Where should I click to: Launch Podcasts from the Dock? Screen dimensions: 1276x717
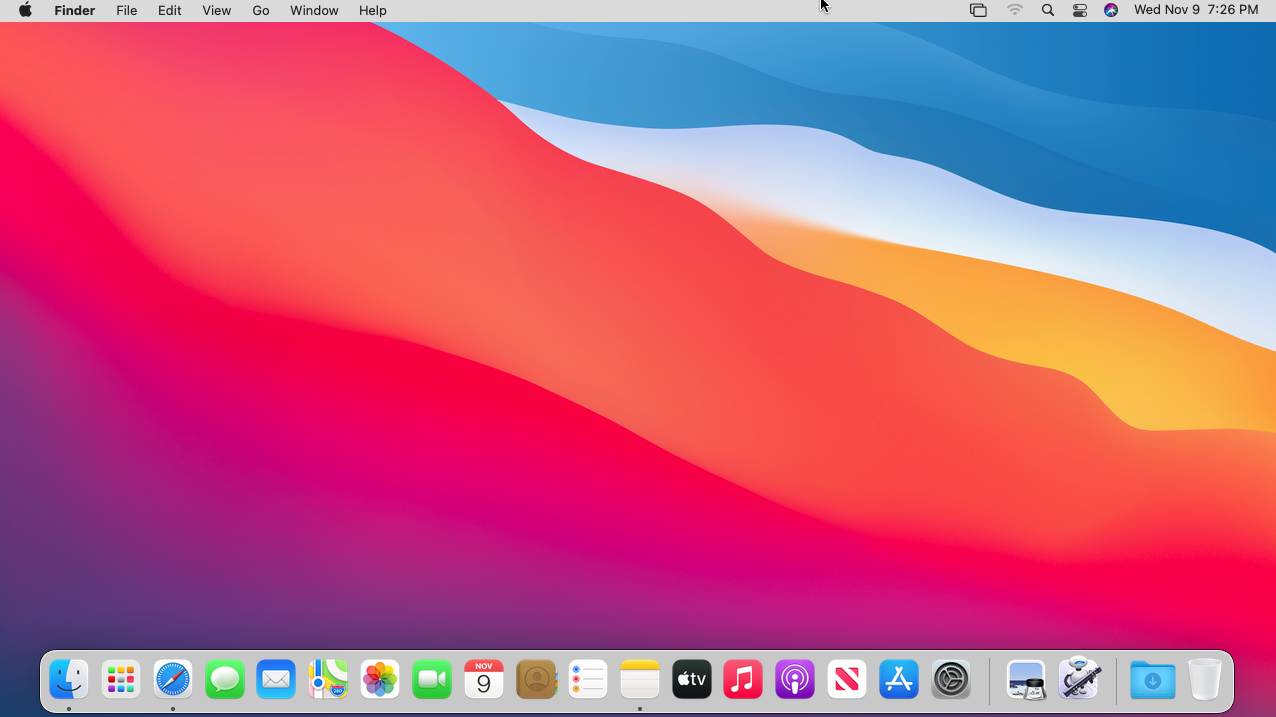click(x=795, y=680)
